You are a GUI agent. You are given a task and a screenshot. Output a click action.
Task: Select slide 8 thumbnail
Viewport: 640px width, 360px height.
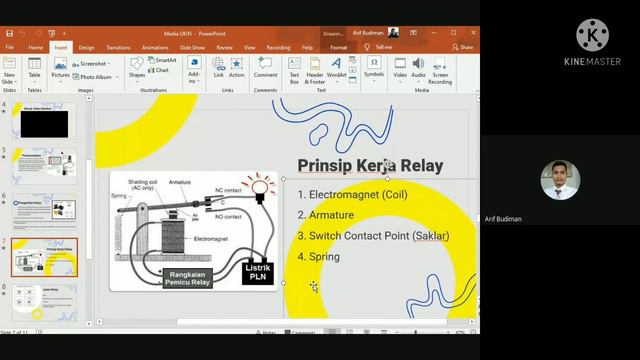44,303
